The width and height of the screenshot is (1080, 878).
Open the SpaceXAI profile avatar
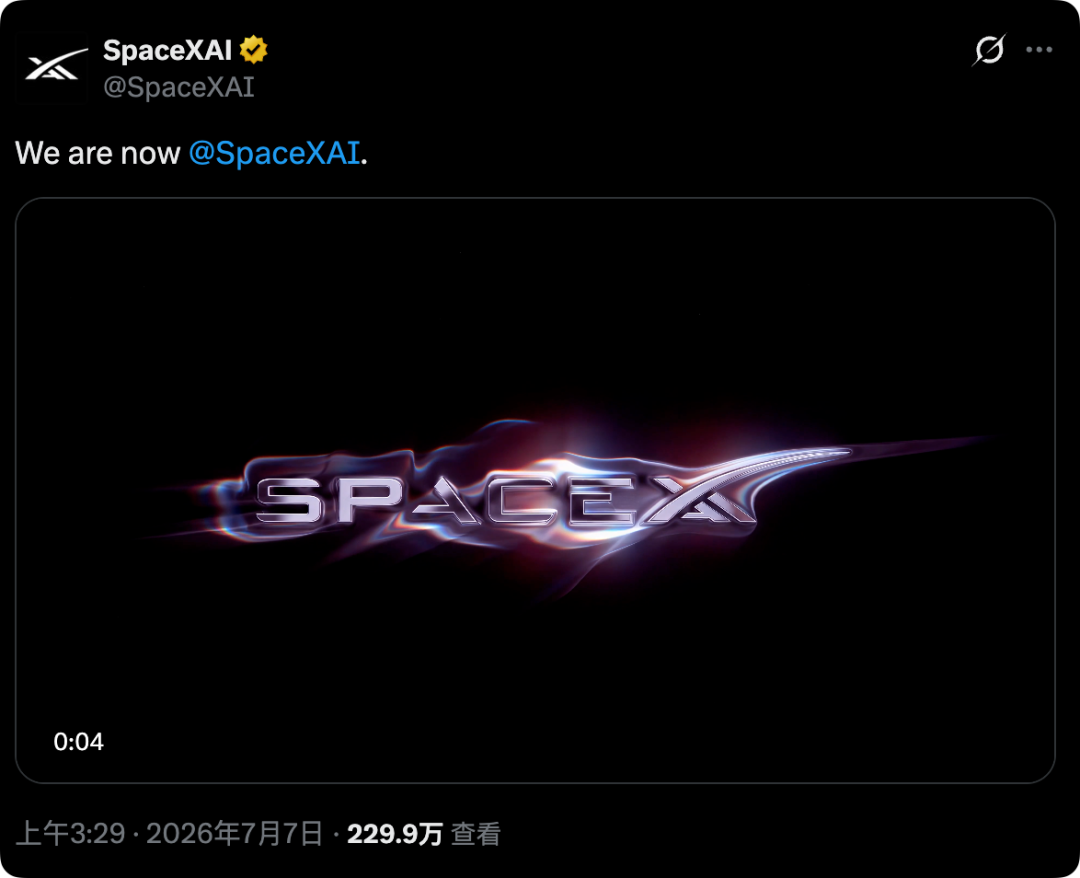tap(52, 66)
